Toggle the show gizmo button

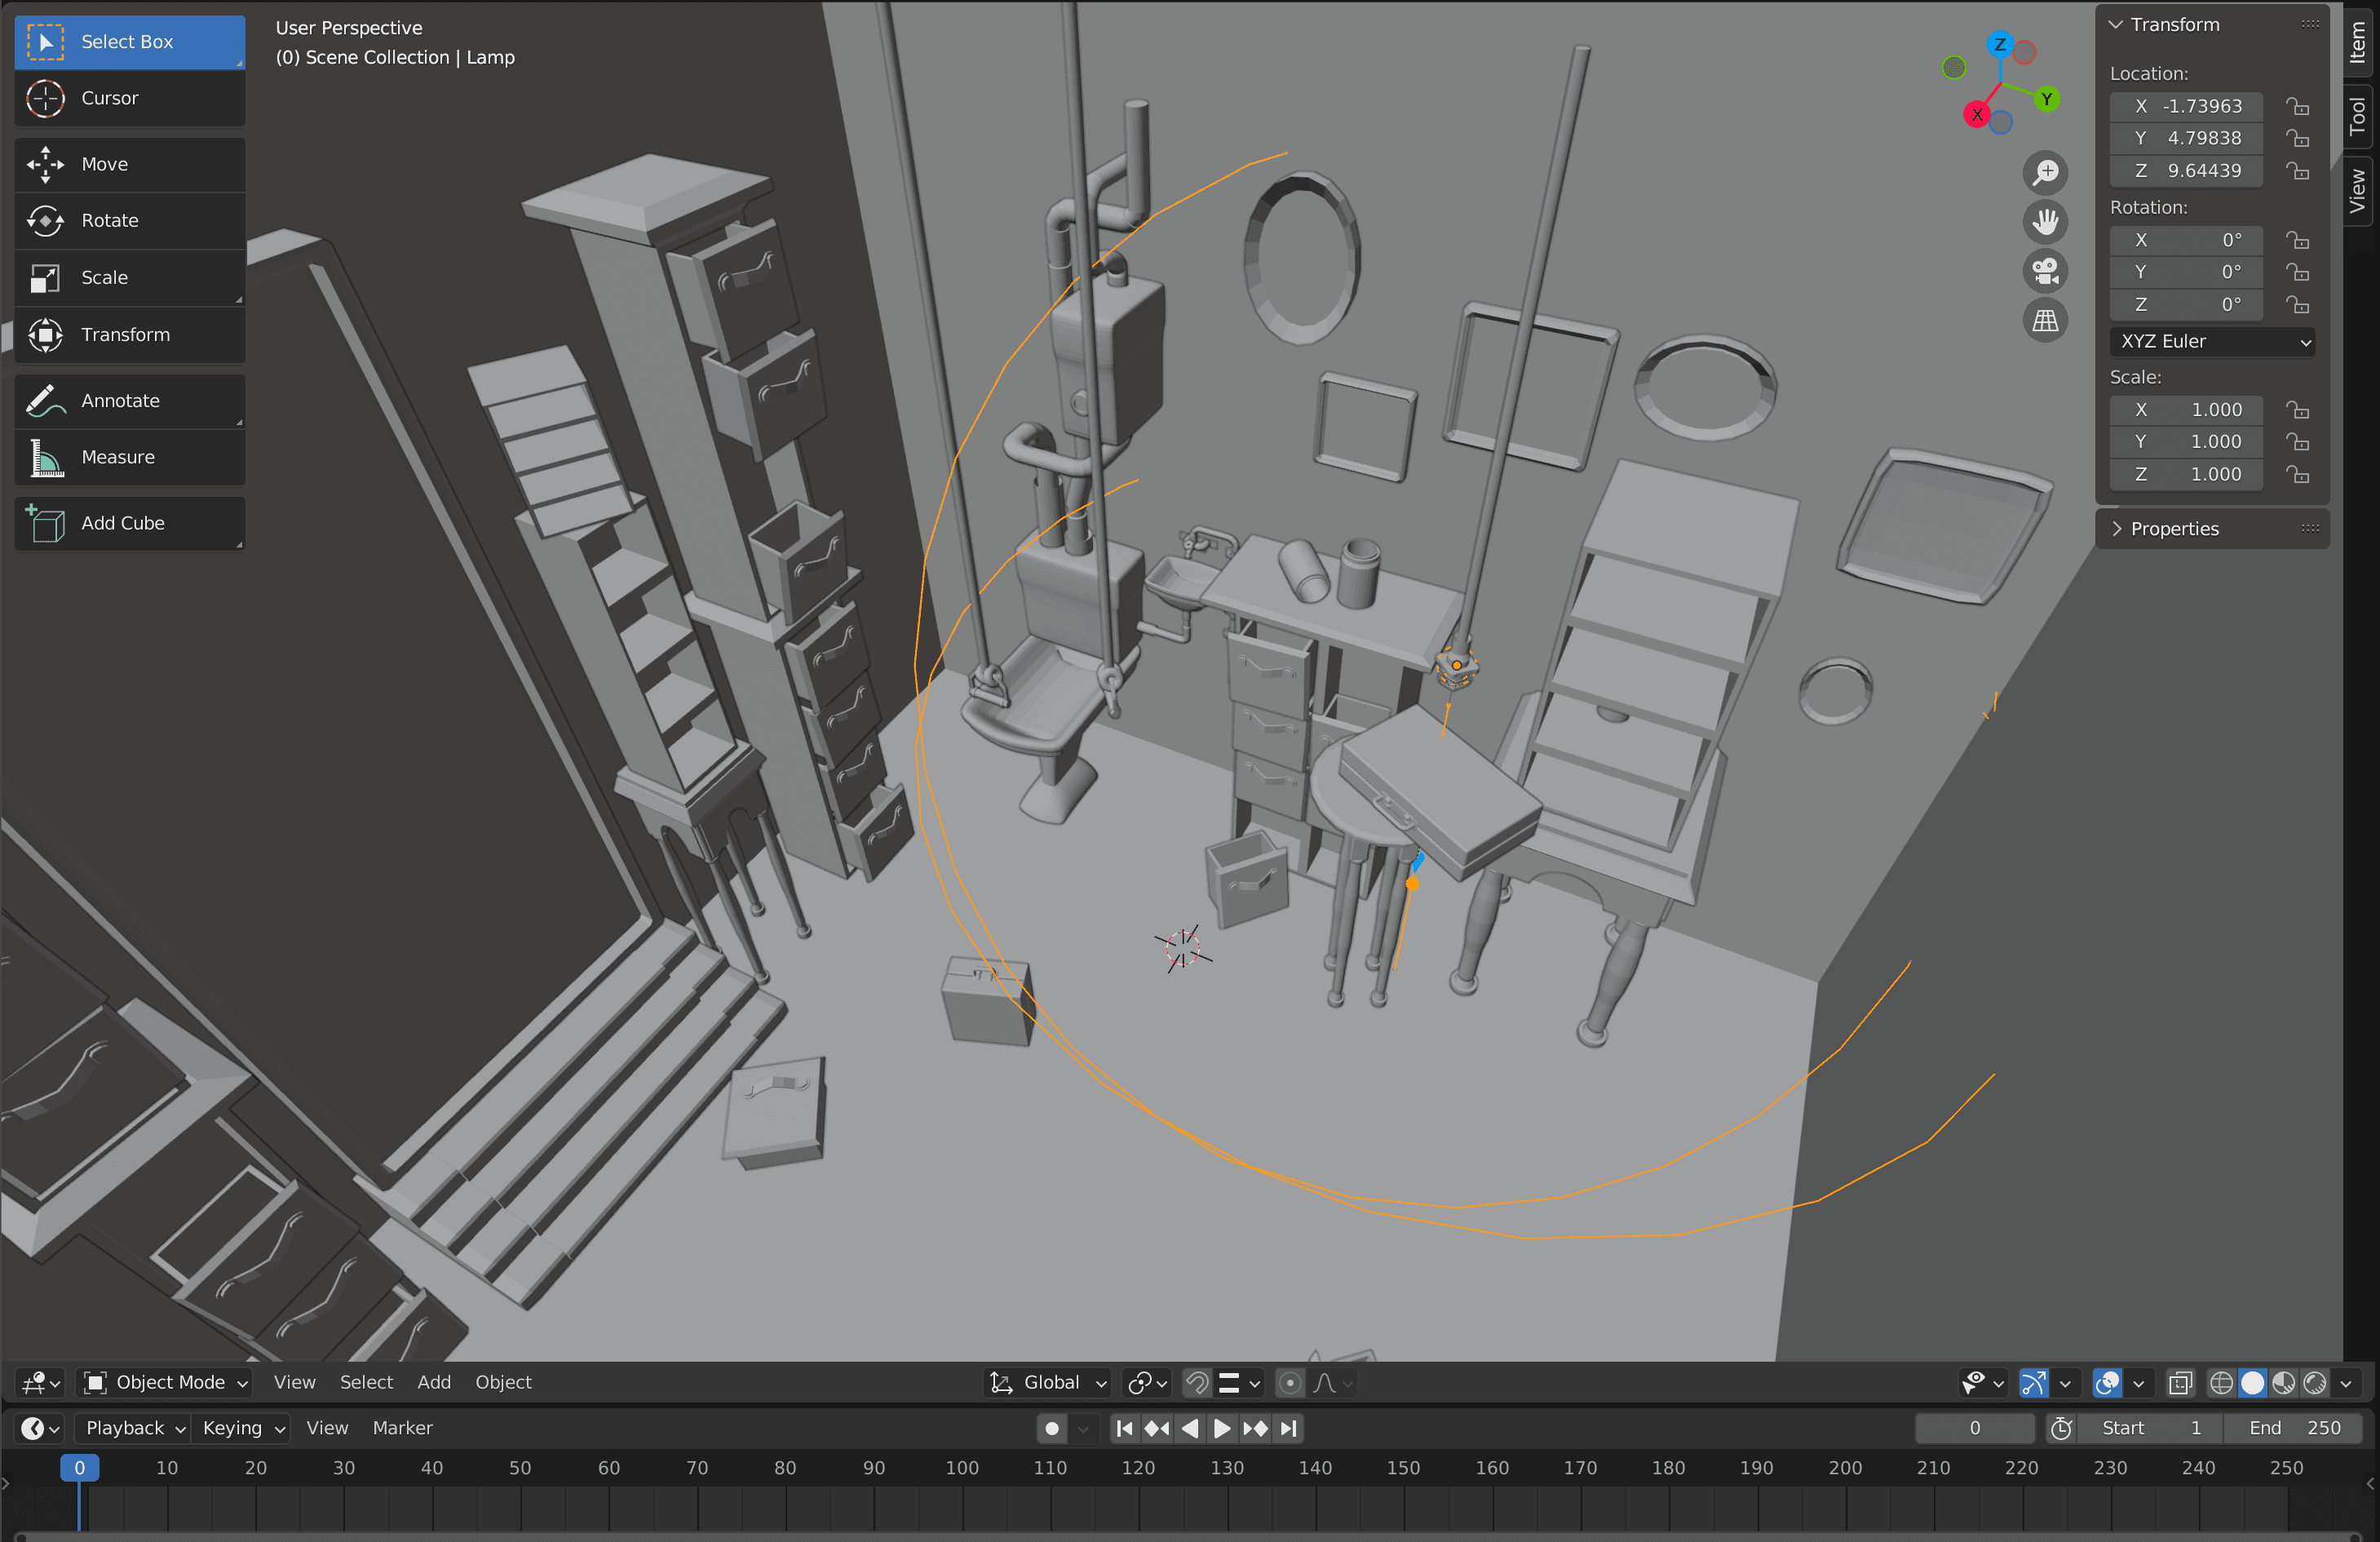2034,1383
